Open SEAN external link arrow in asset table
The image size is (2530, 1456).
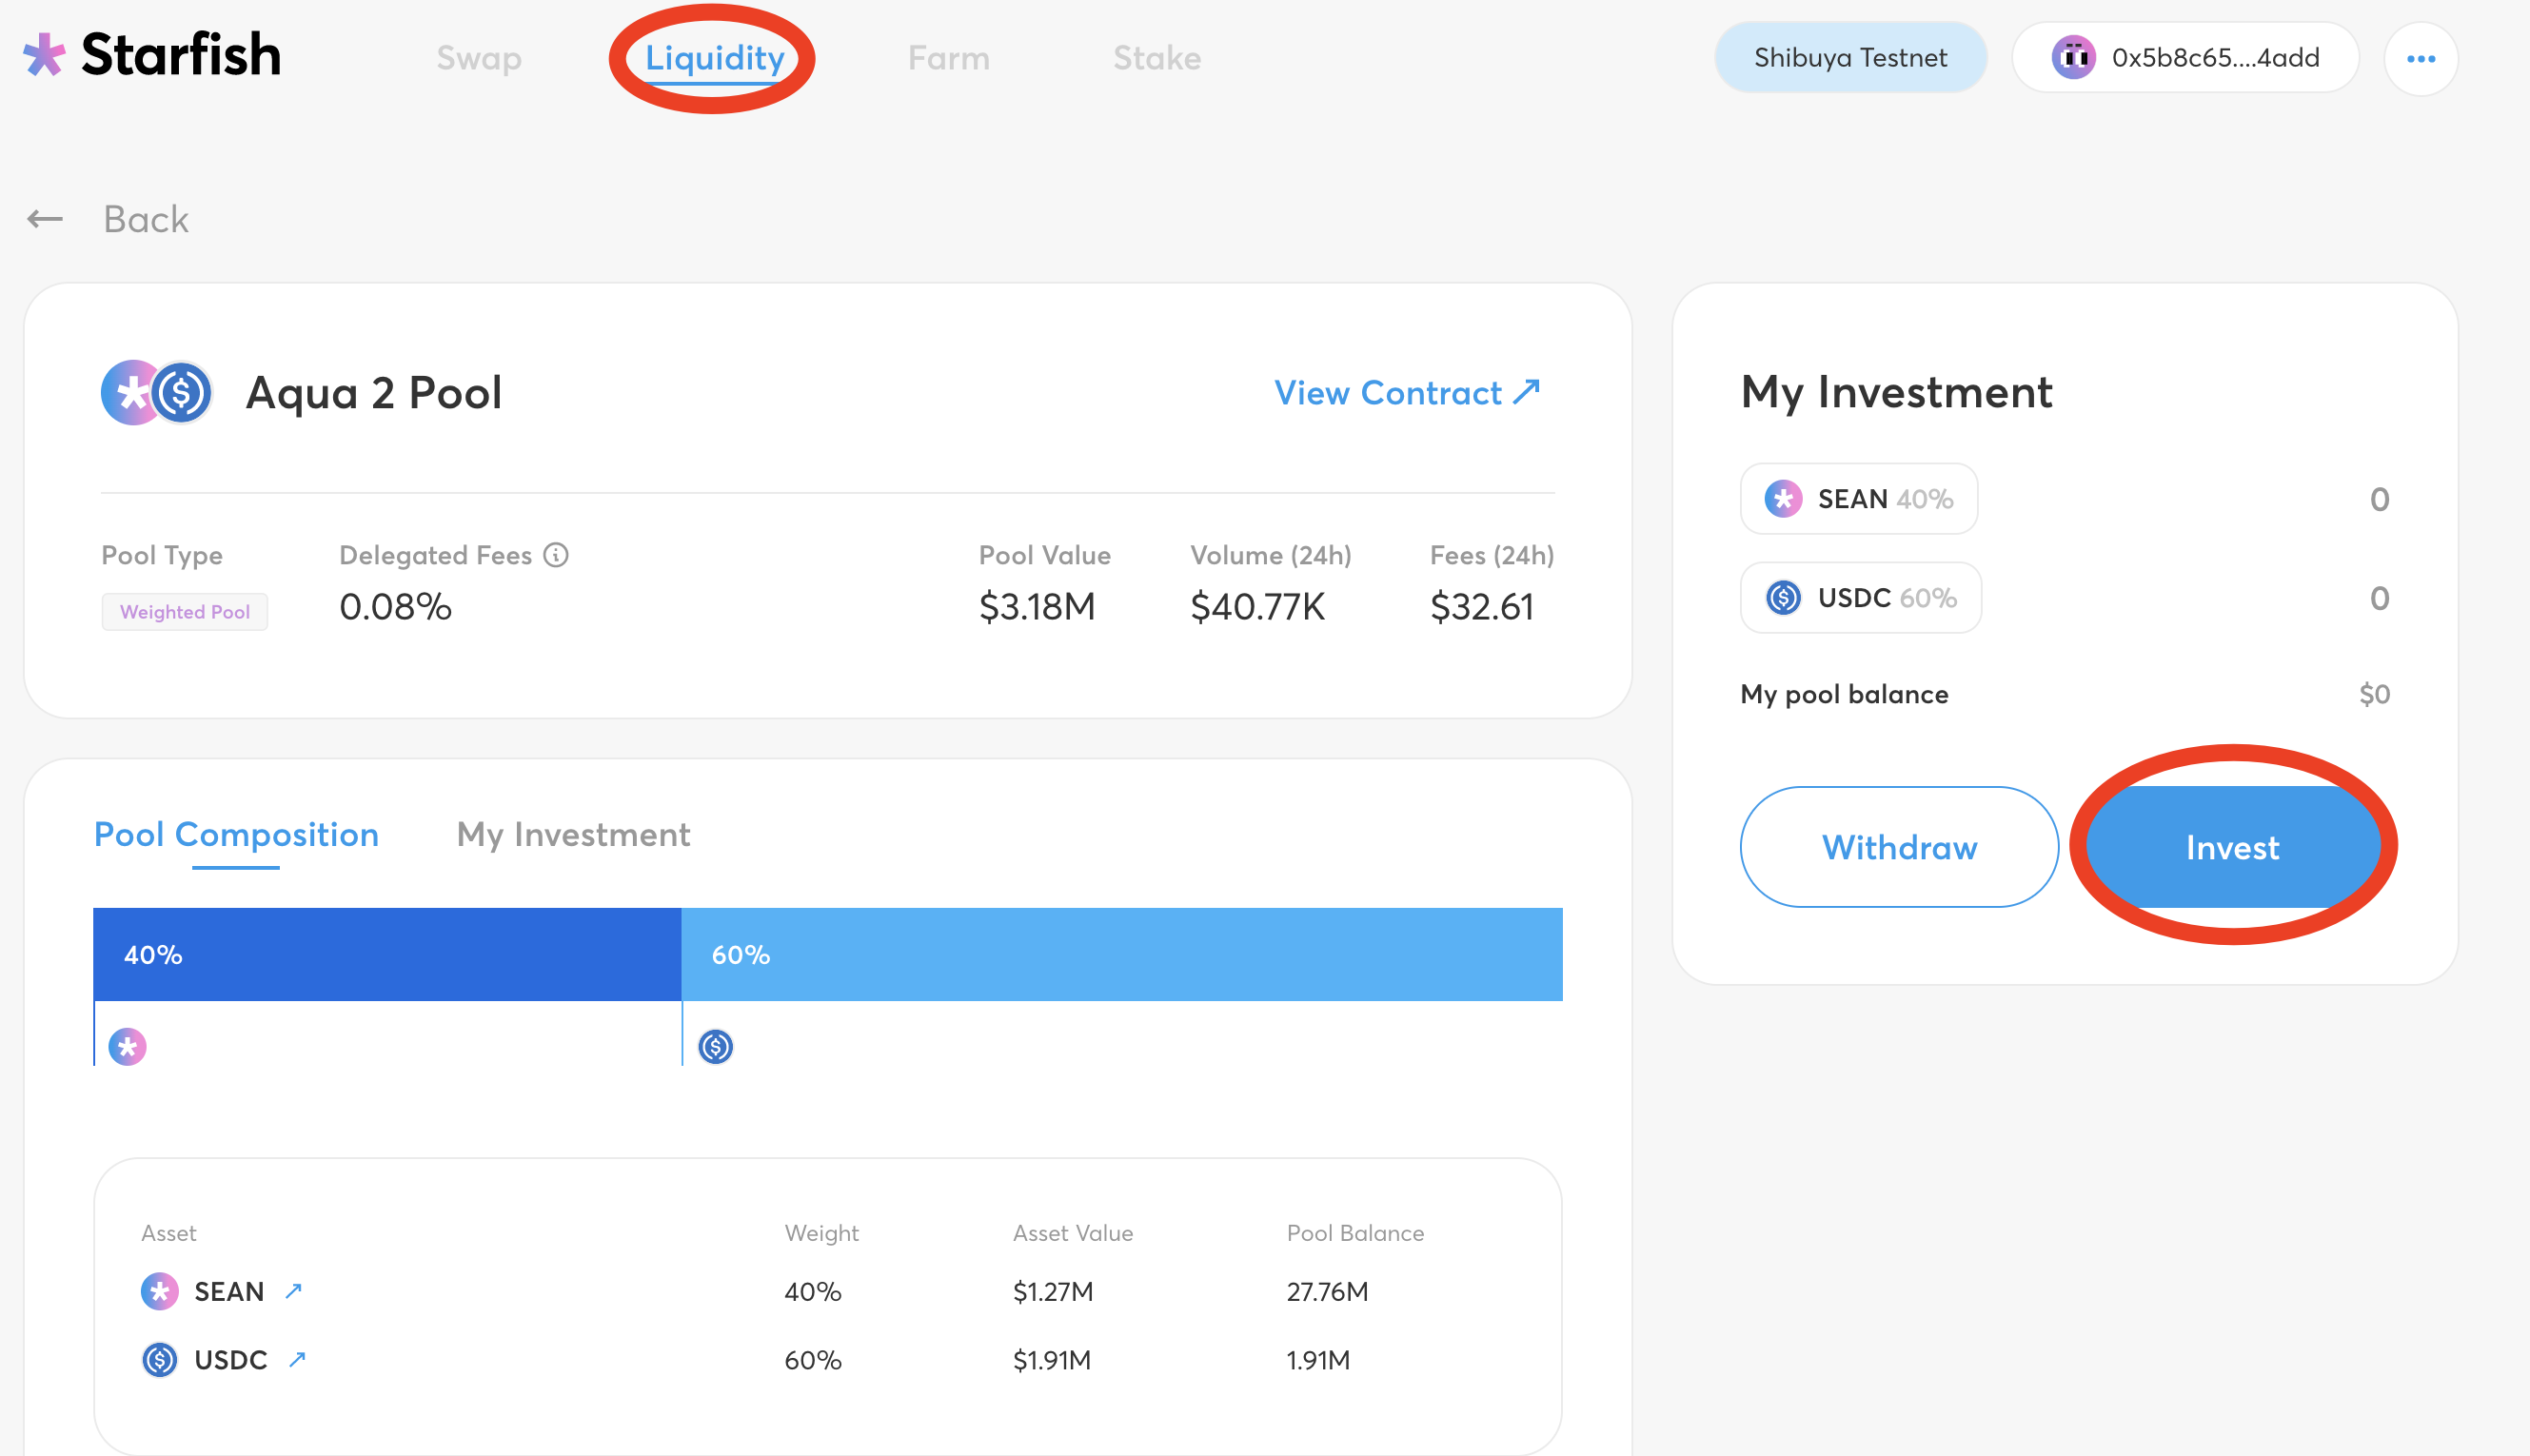pos(293,1291)
